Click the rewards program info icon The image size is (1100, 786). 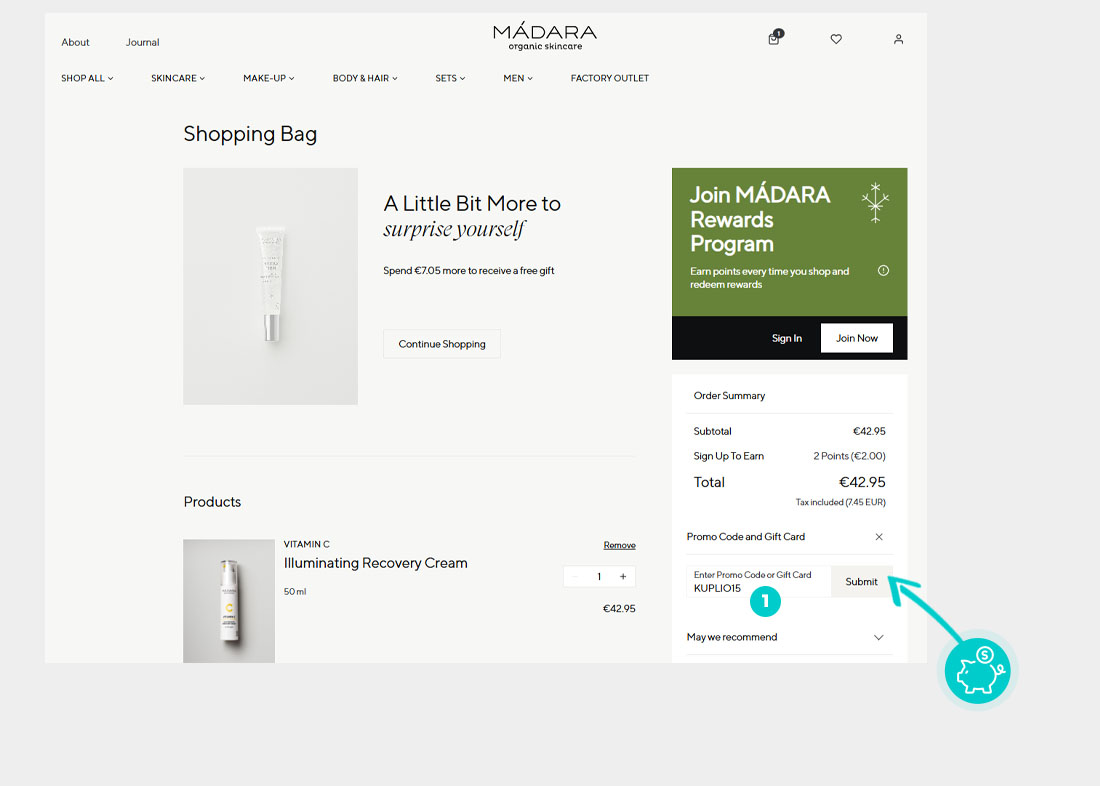pos(883,271)
